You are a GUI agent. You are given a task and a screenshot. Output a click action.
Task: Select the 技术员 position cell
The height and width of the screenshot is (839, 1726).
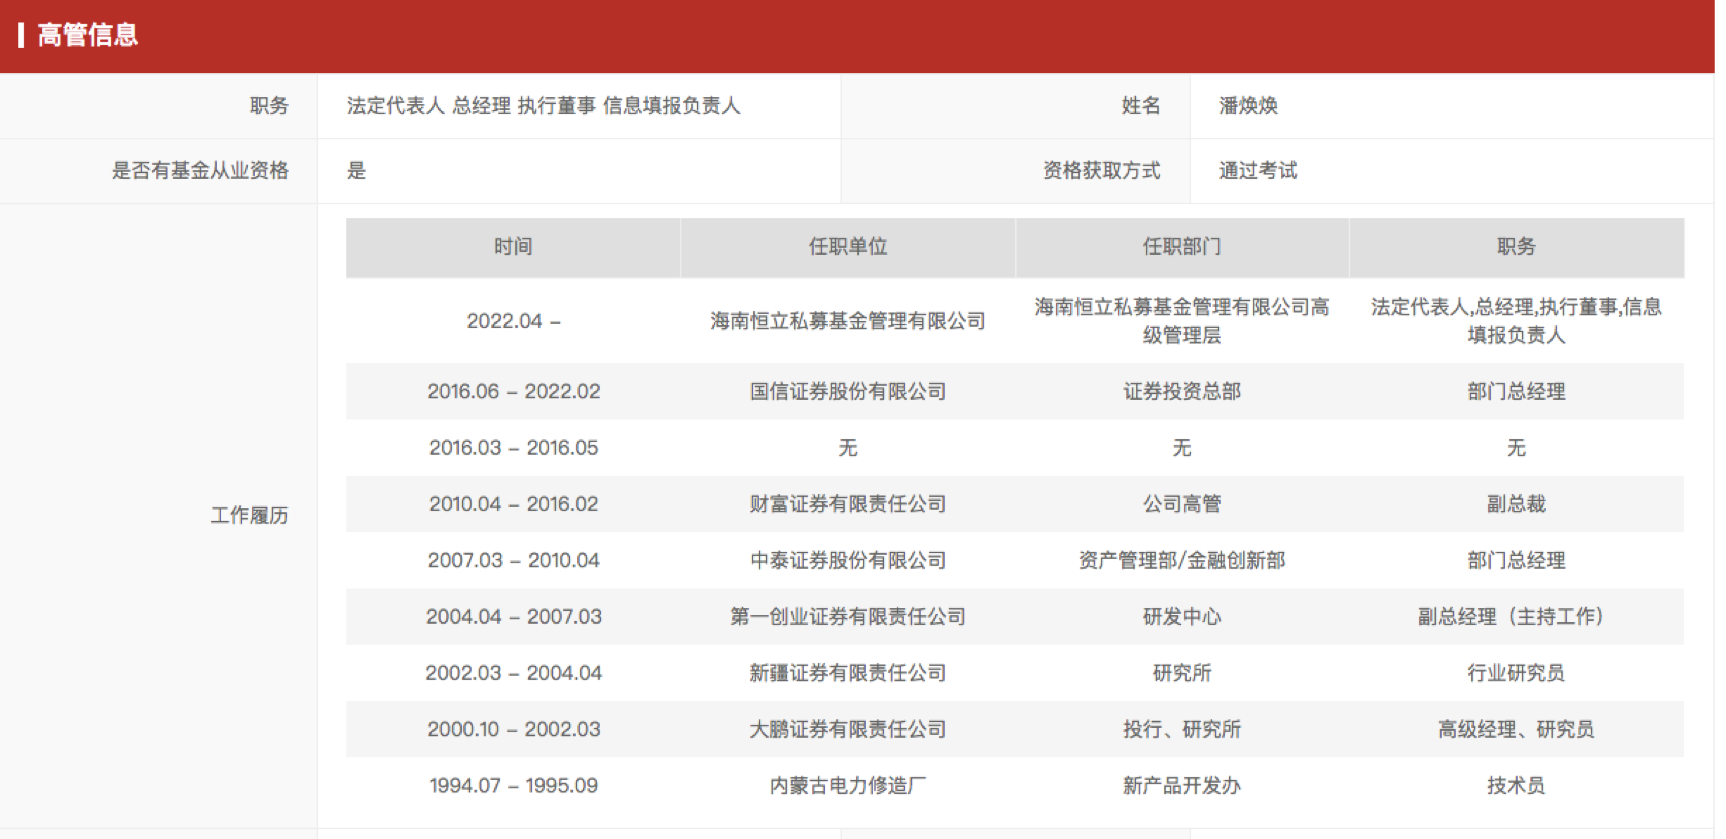tap(1516, 785)
